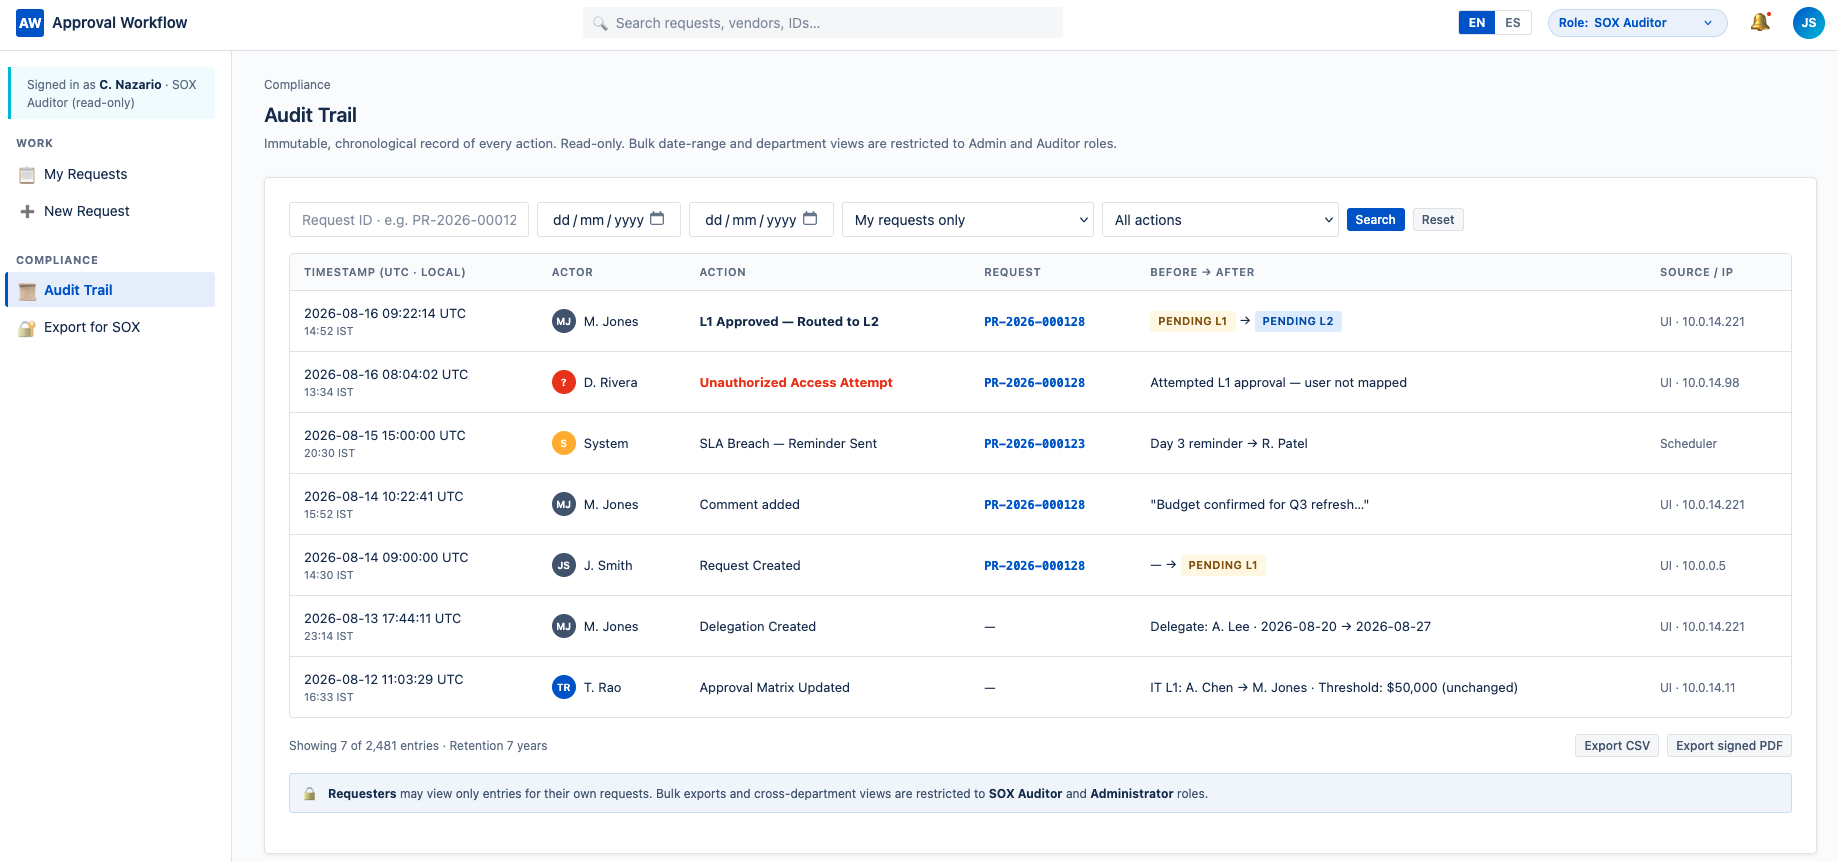Click PENDING L1 badge in L1 Approved row
Screen dimensions: 1838x862
(1192, 322)
